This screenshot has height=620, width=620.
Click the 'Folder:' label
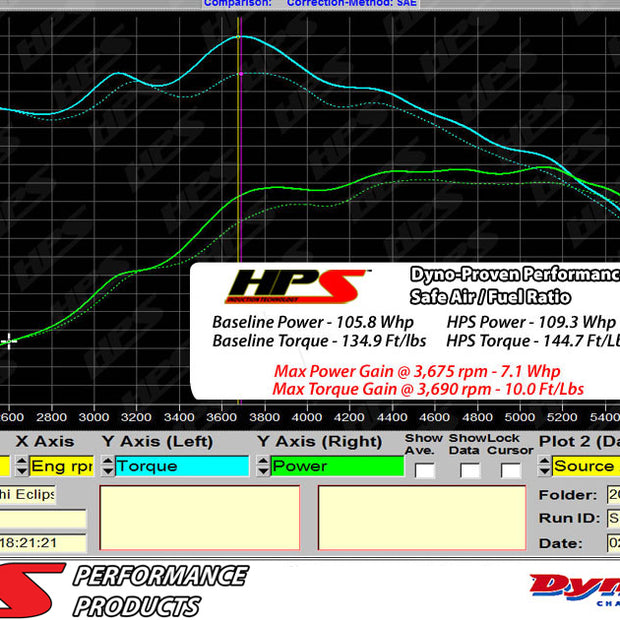click(x=568, y=495)
